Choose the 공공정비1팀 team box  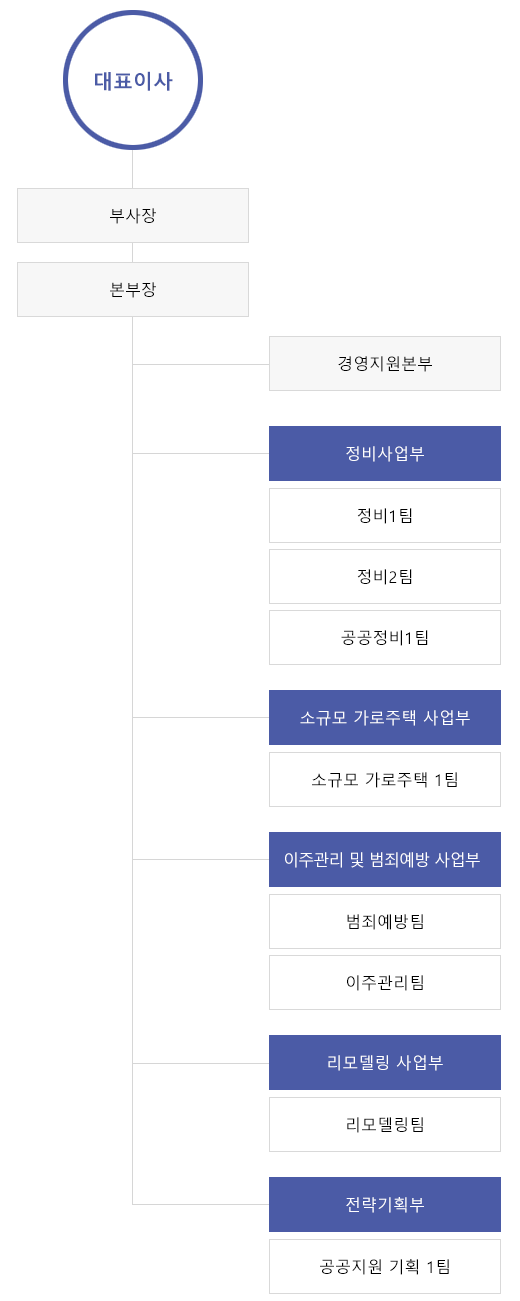[385, 637]
